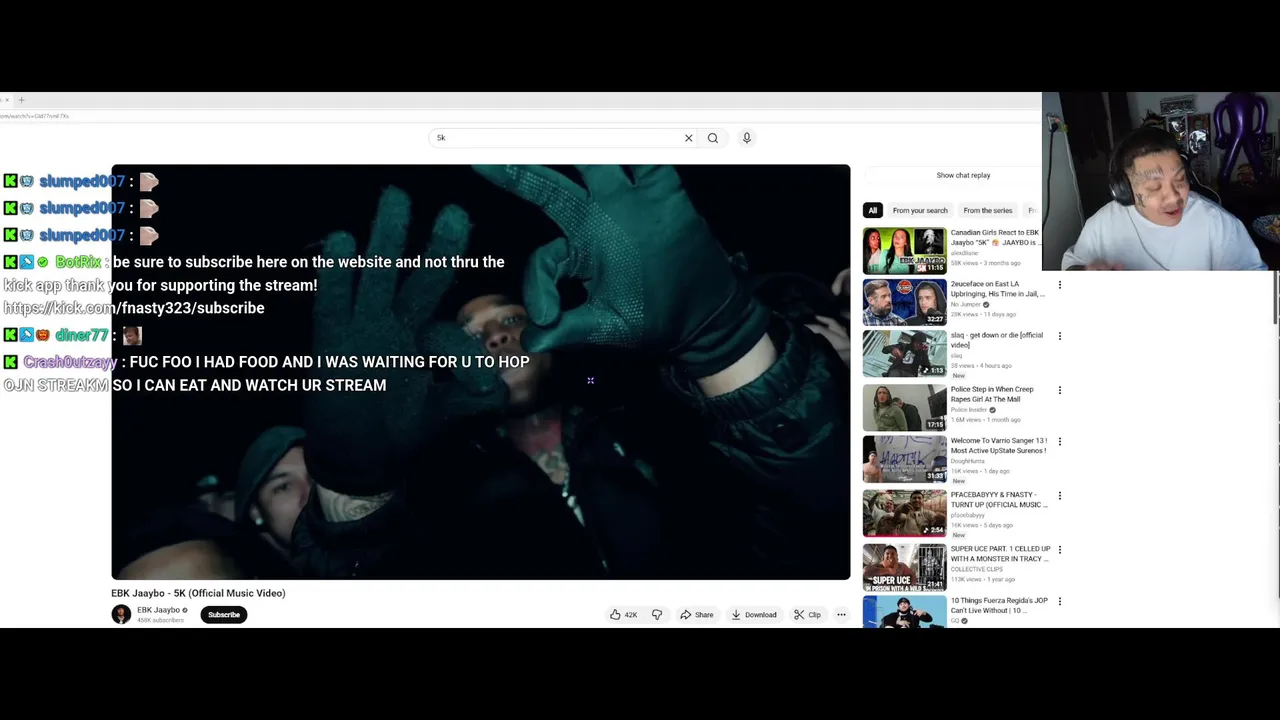Open options for slaq video
This screenshot has height=720, width=1280.
pyautogui.click(x=1059, y=336)
